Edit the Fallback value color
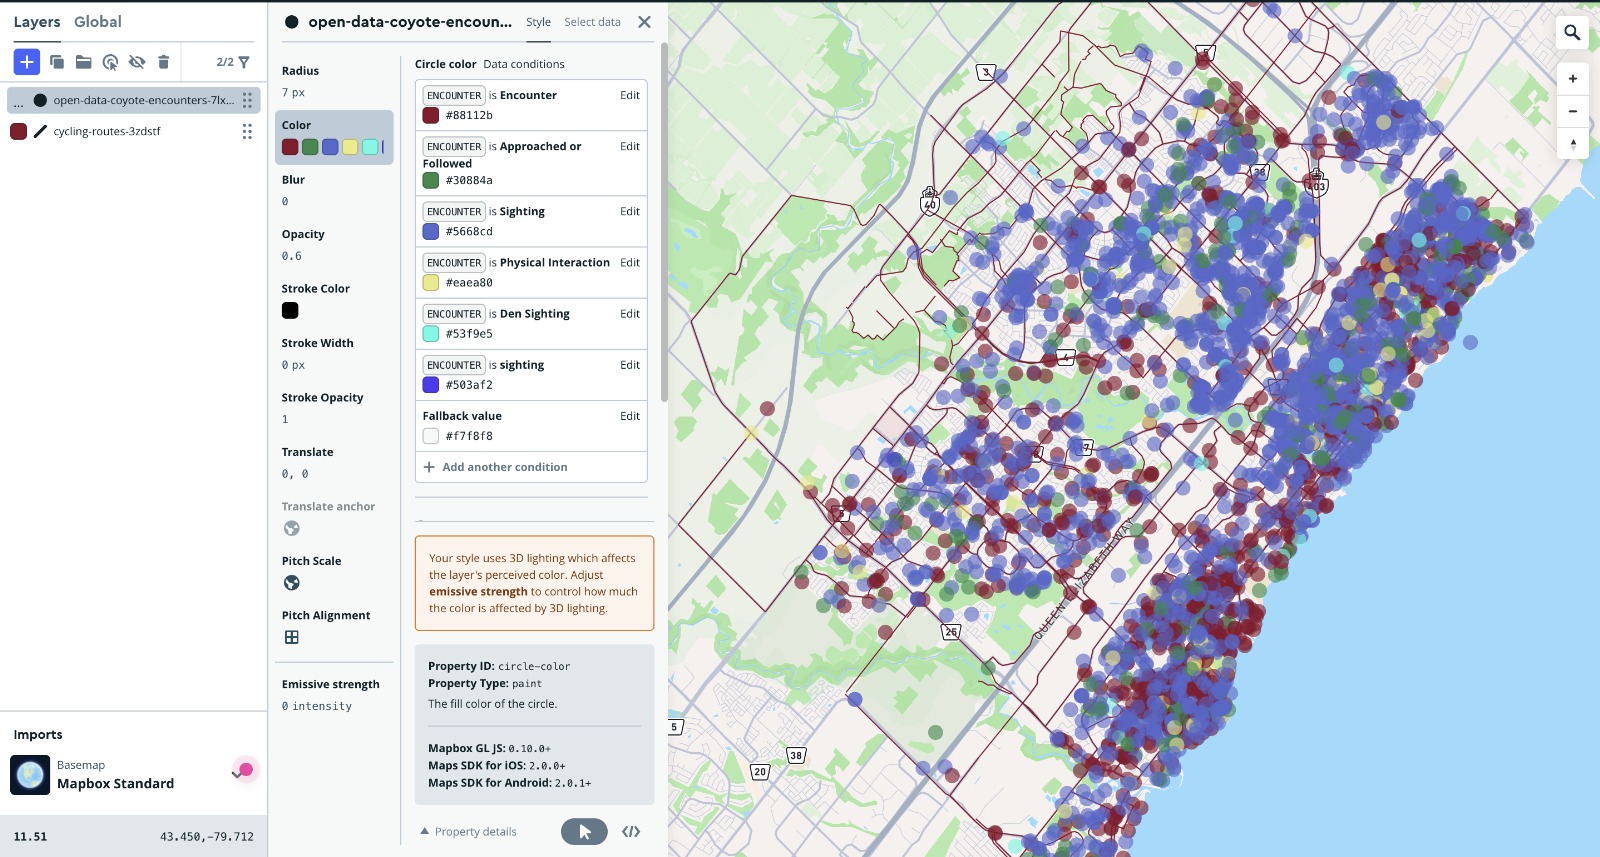1600x857 pixels. click(629, 416)
